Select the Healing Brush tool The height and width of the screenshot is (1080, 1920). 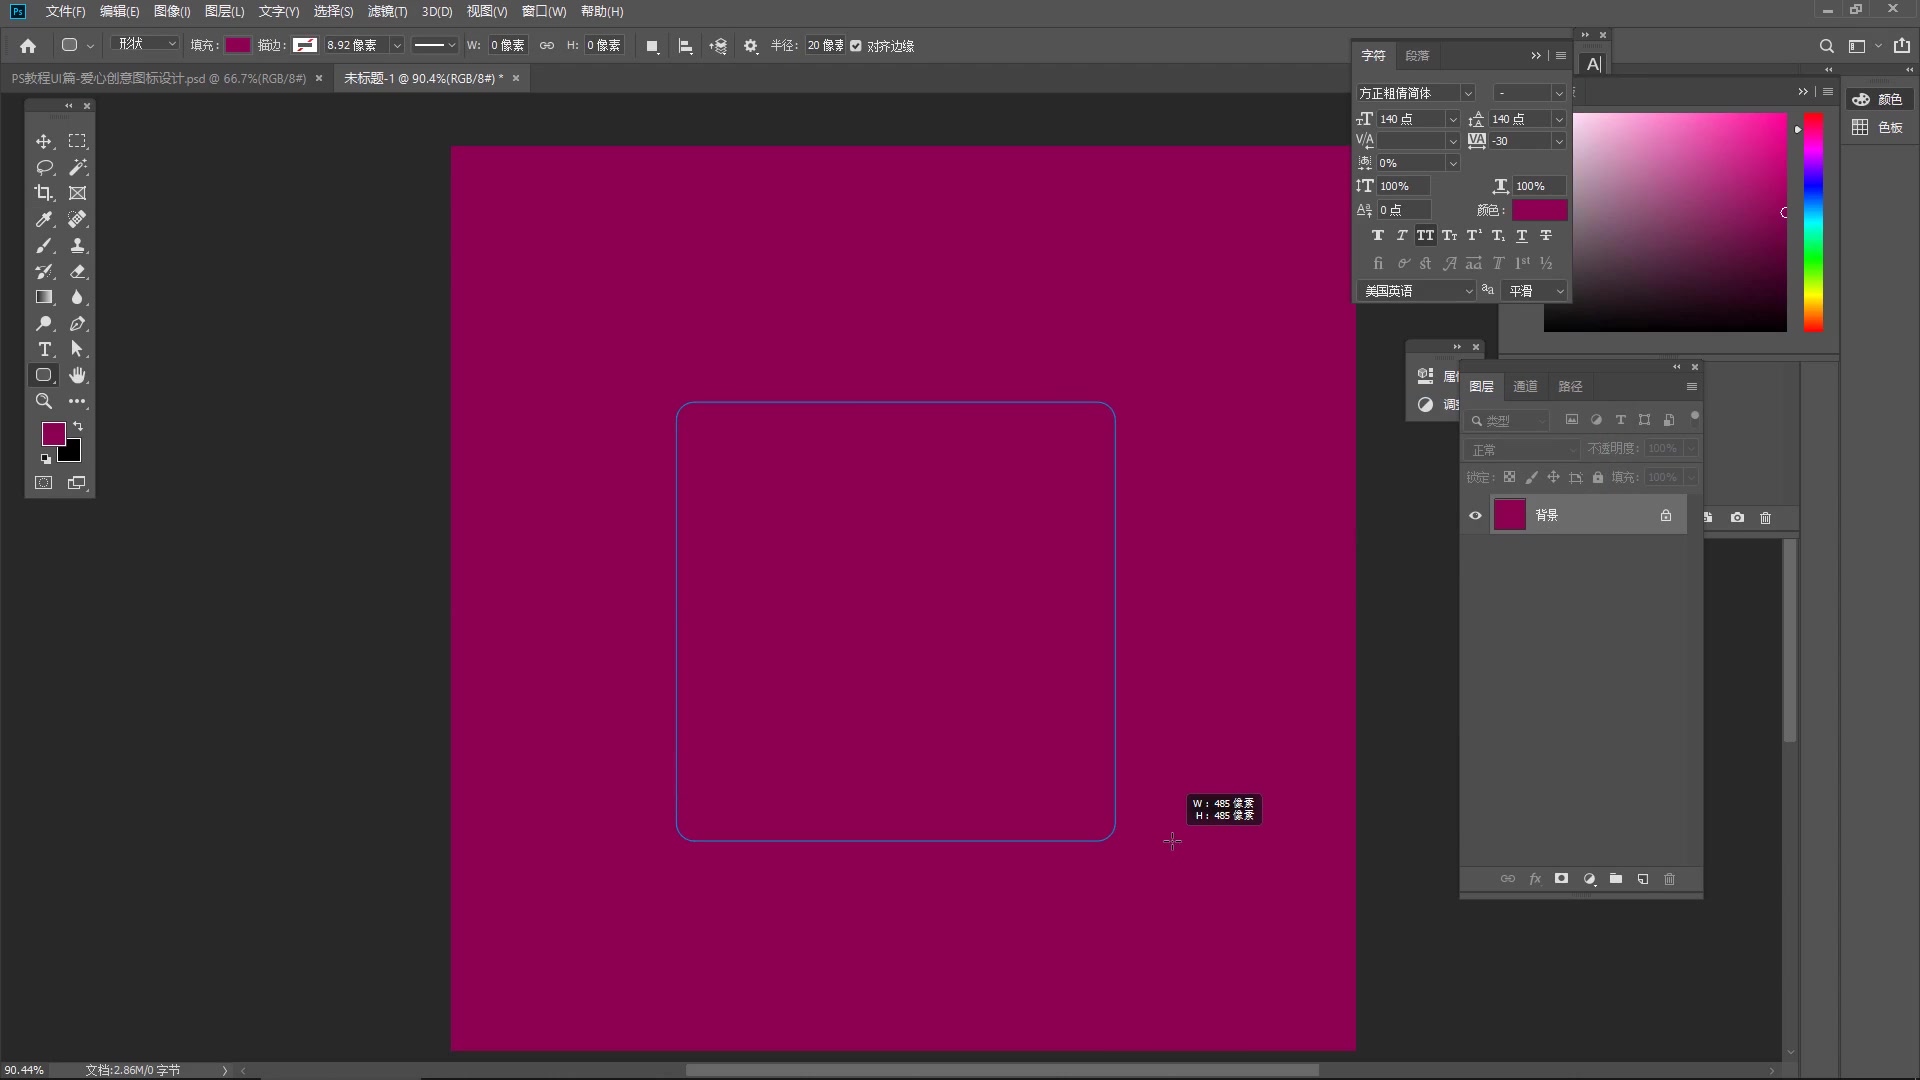coord(77,220)
